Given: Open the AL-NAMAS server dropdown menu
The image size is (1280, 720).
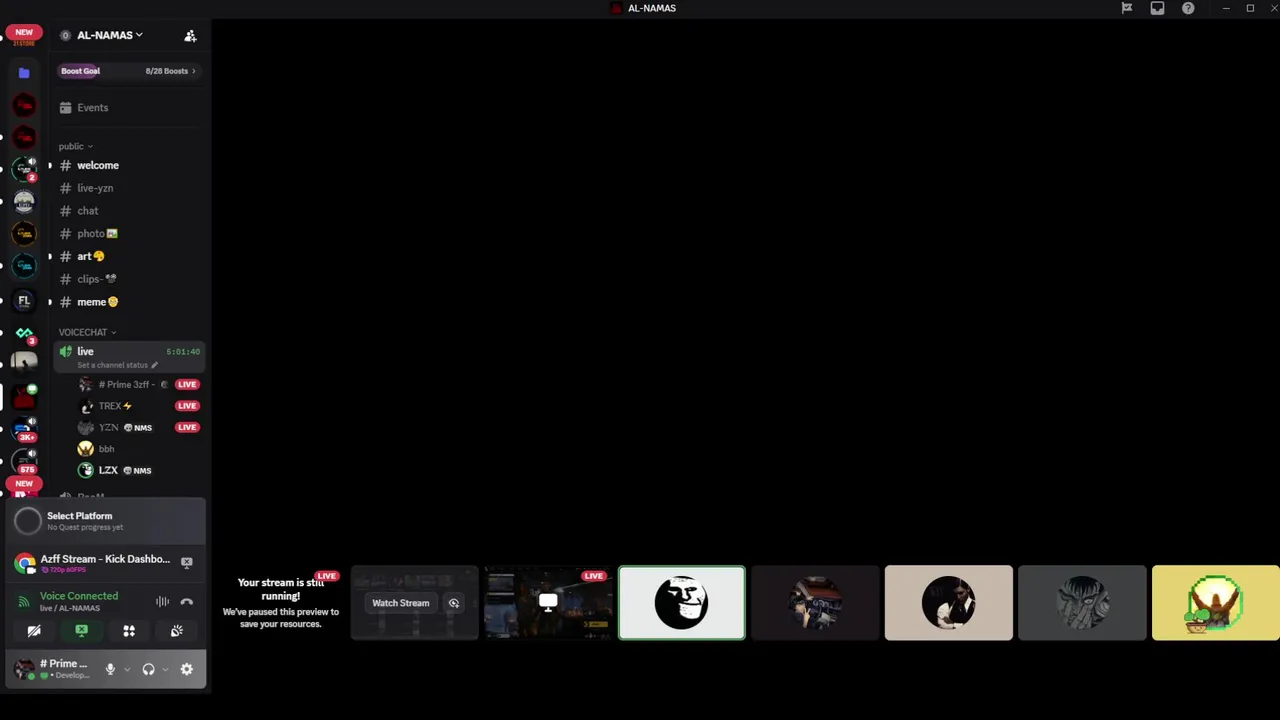Looking at the screenshot, I should click(x=109, y=35).
